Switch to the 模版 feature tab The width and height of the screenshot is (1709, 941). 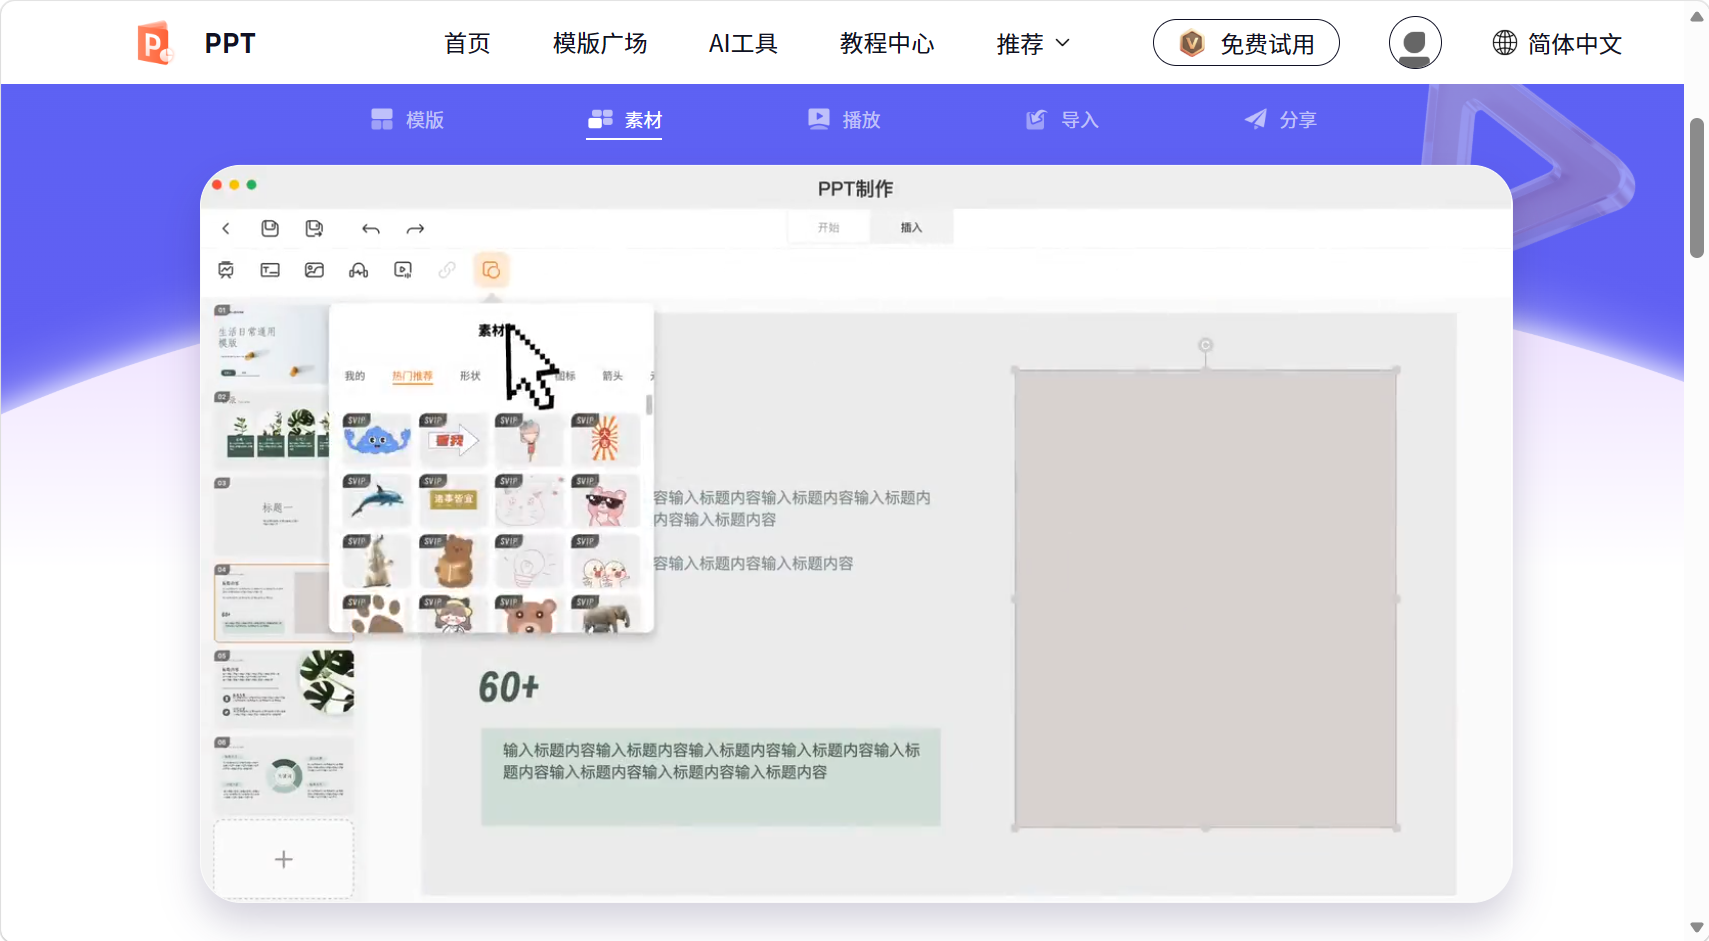[407, 120]
